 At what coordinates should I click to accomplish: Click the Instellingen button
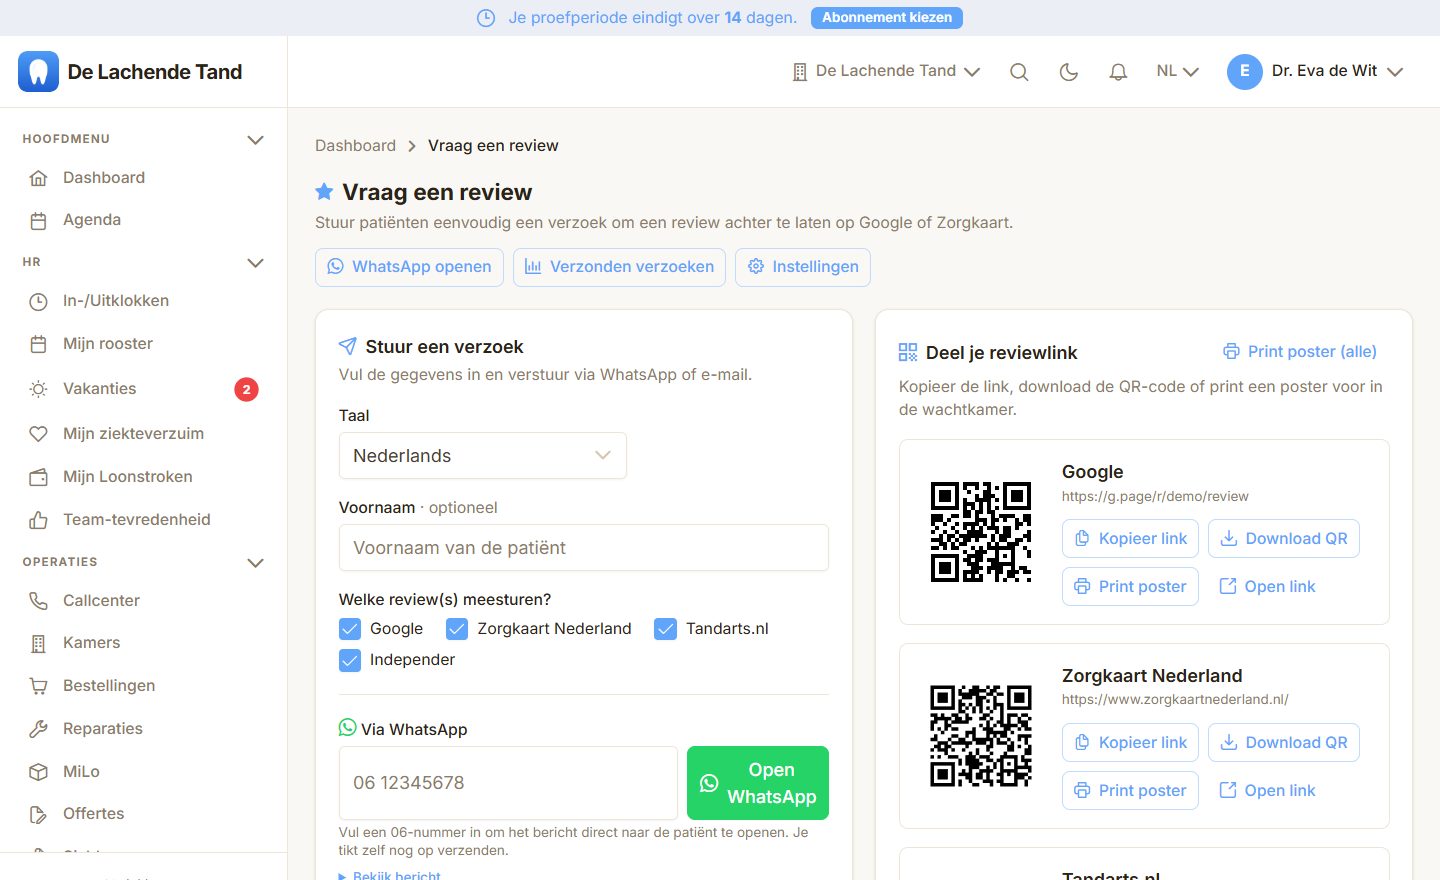point(803,267)
